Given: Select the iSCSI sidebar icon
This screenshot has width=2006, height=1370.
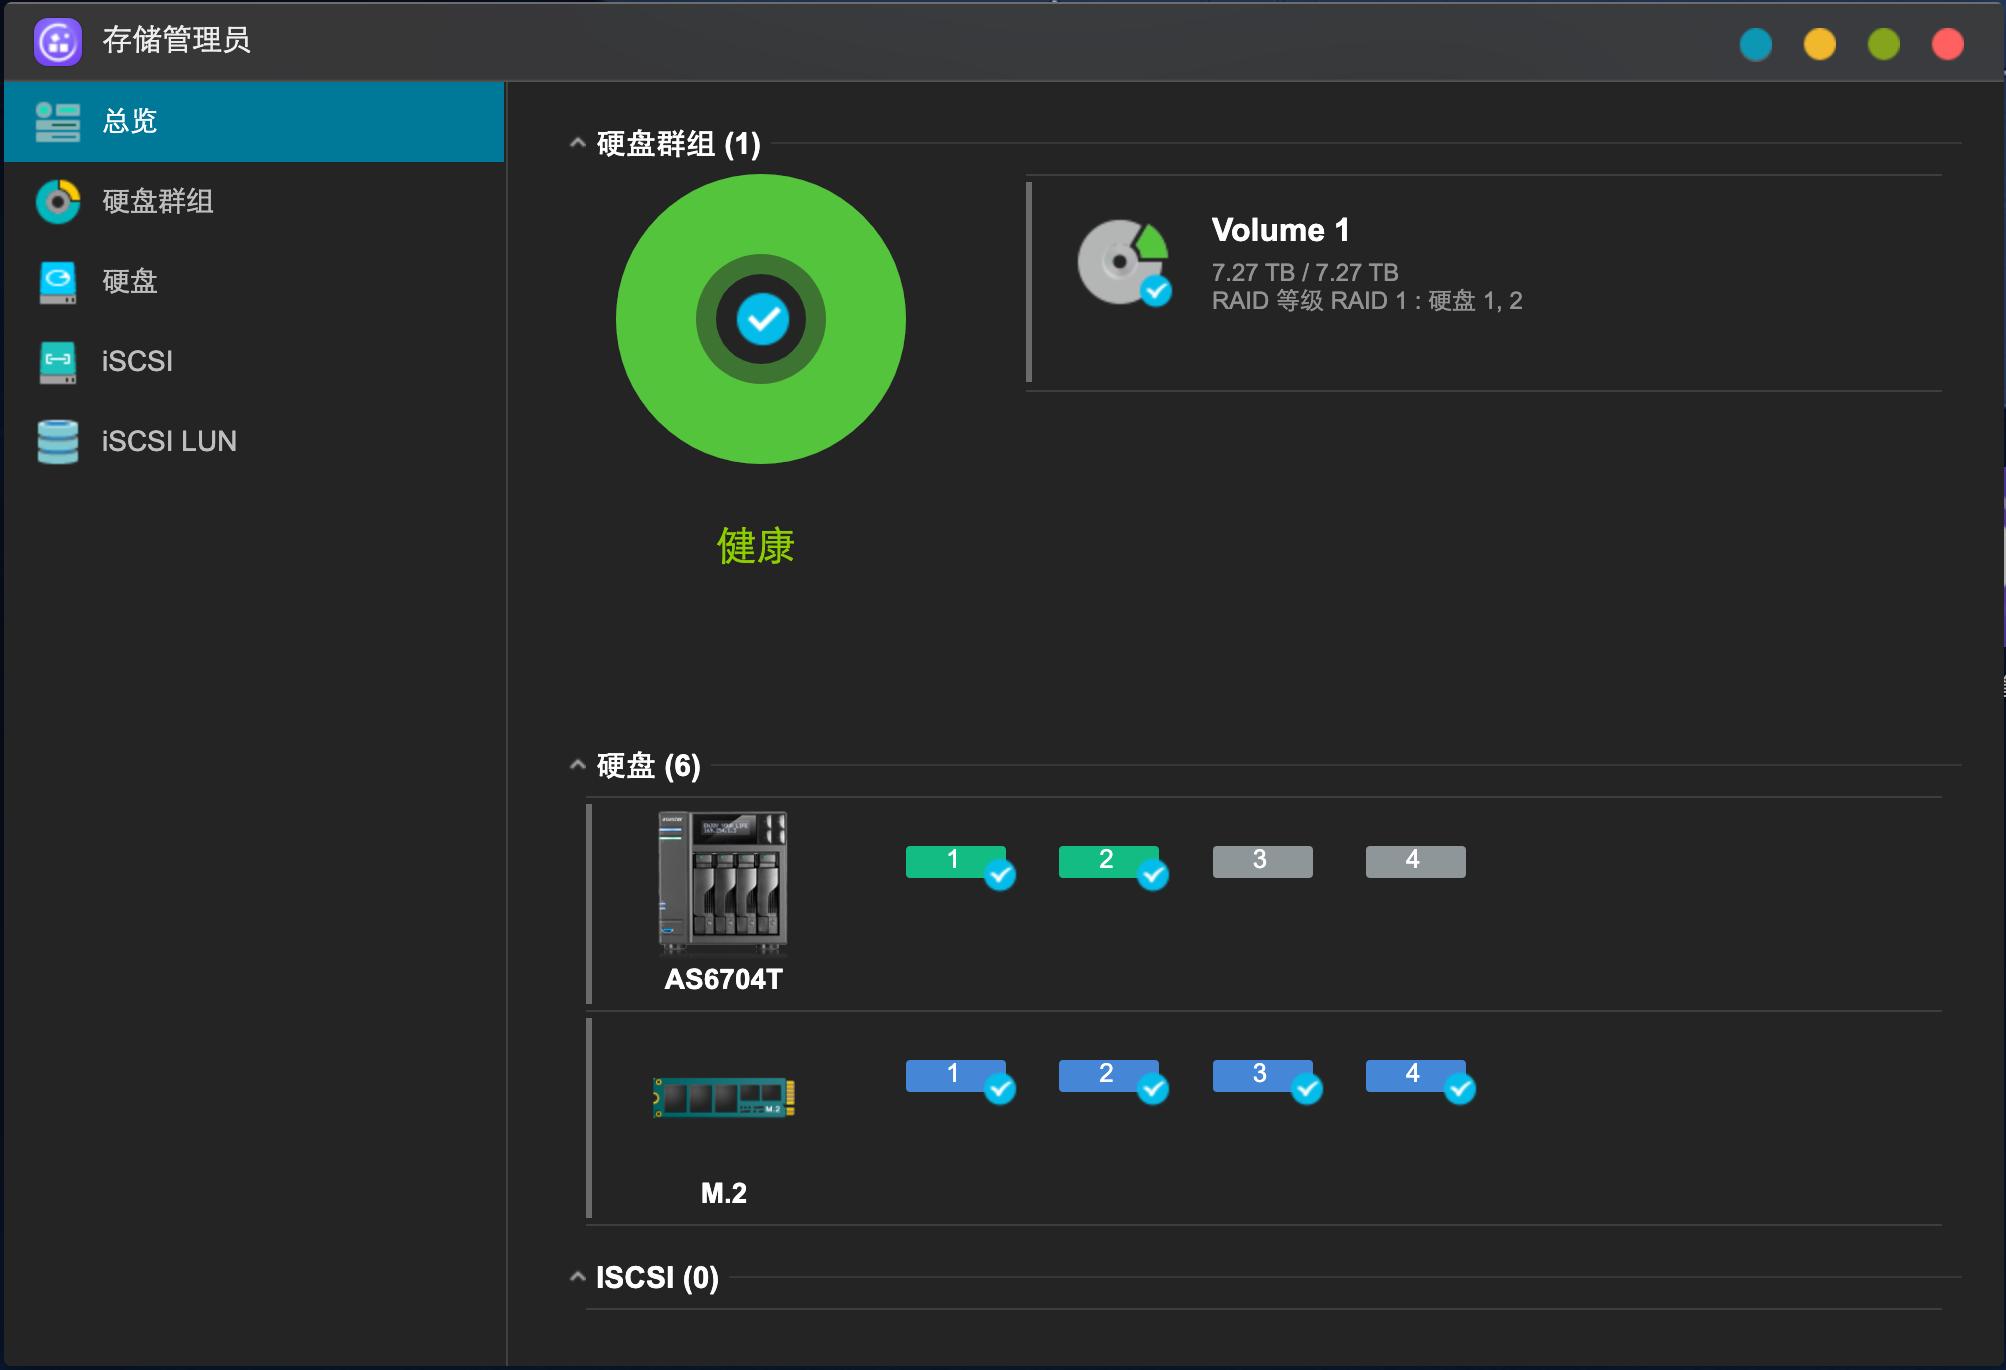Looking at the screenshot, I should tap(57, 361).
